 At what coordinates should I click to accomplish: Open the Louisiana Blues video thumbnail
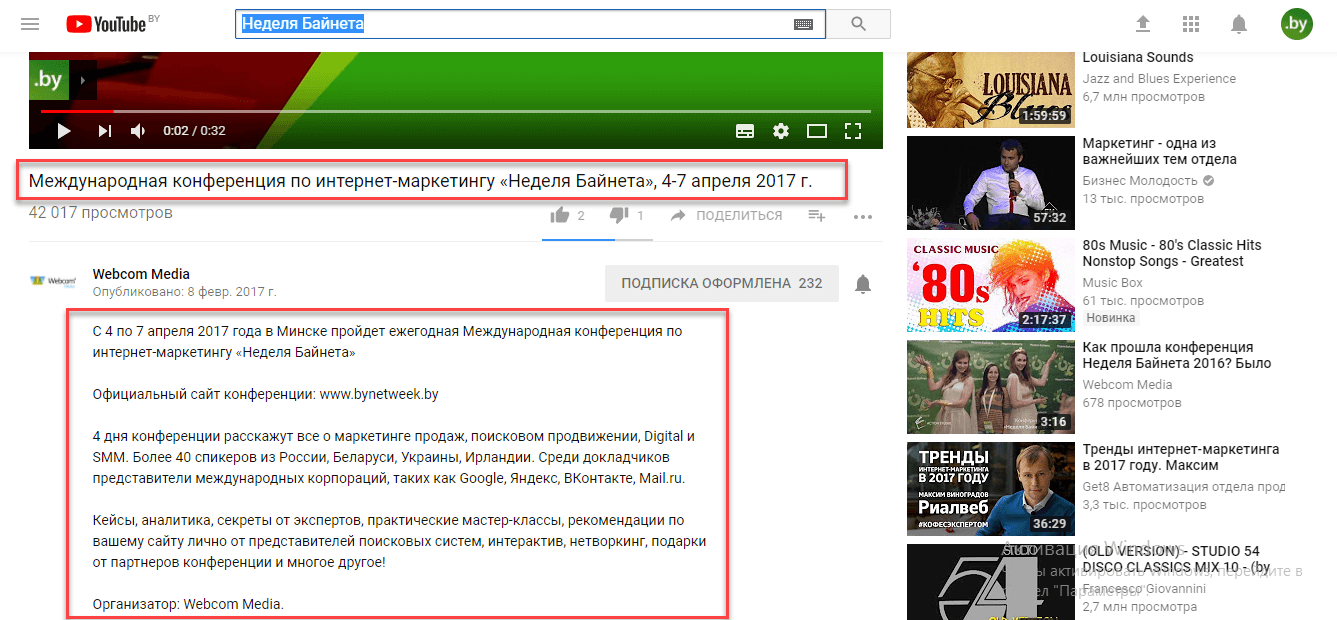[990, 90]
